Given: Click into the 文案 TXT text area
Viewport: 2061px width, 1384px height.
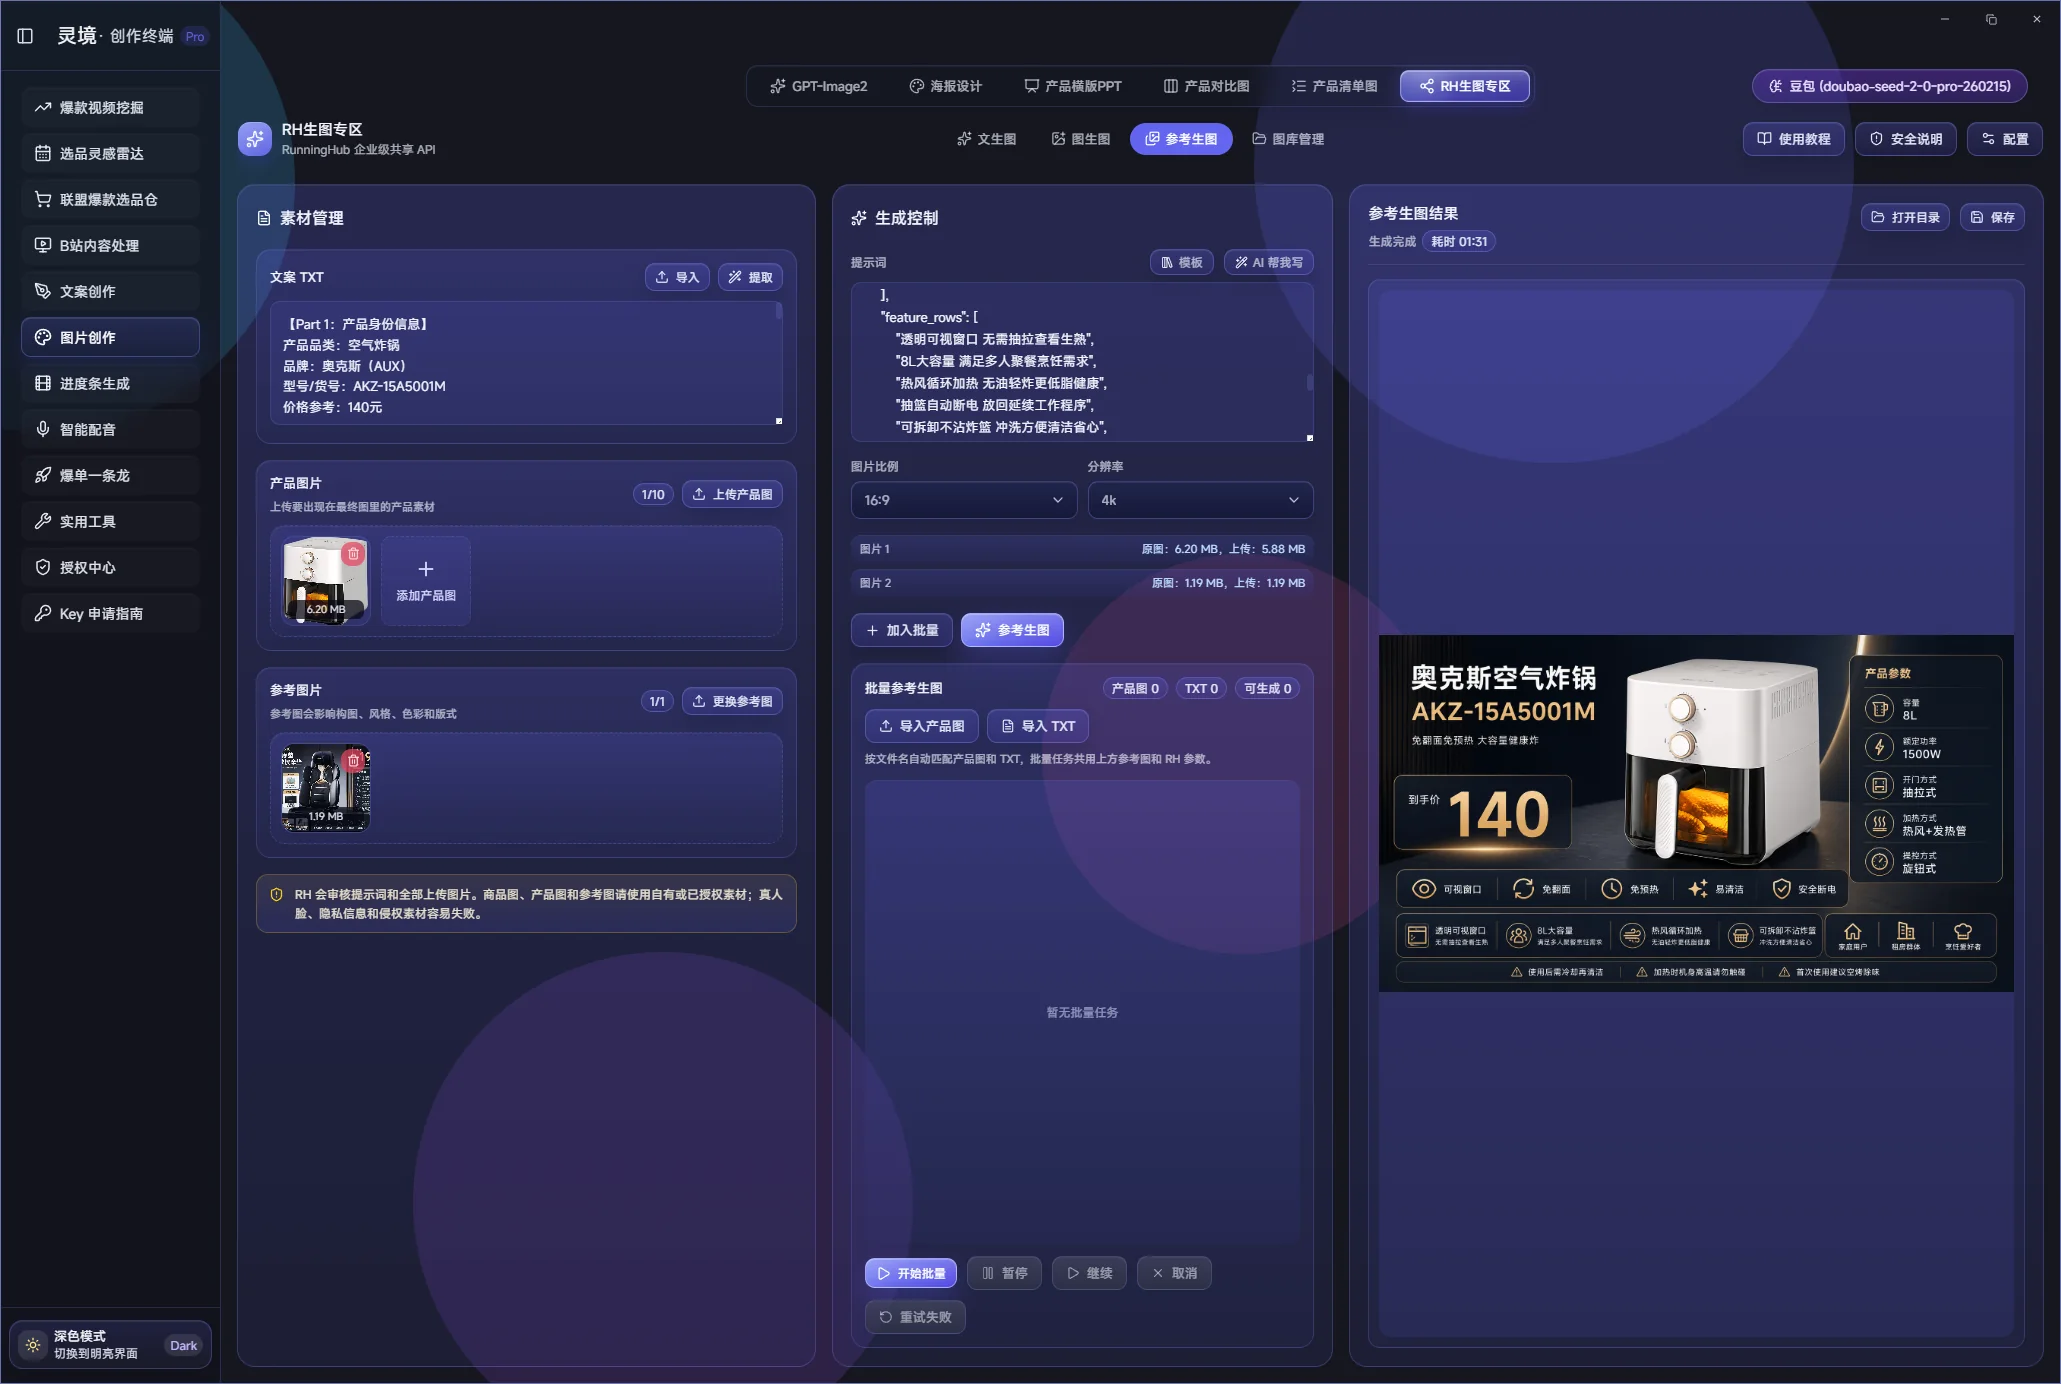Looking at the screenshot, I should [x=526, y=365].
